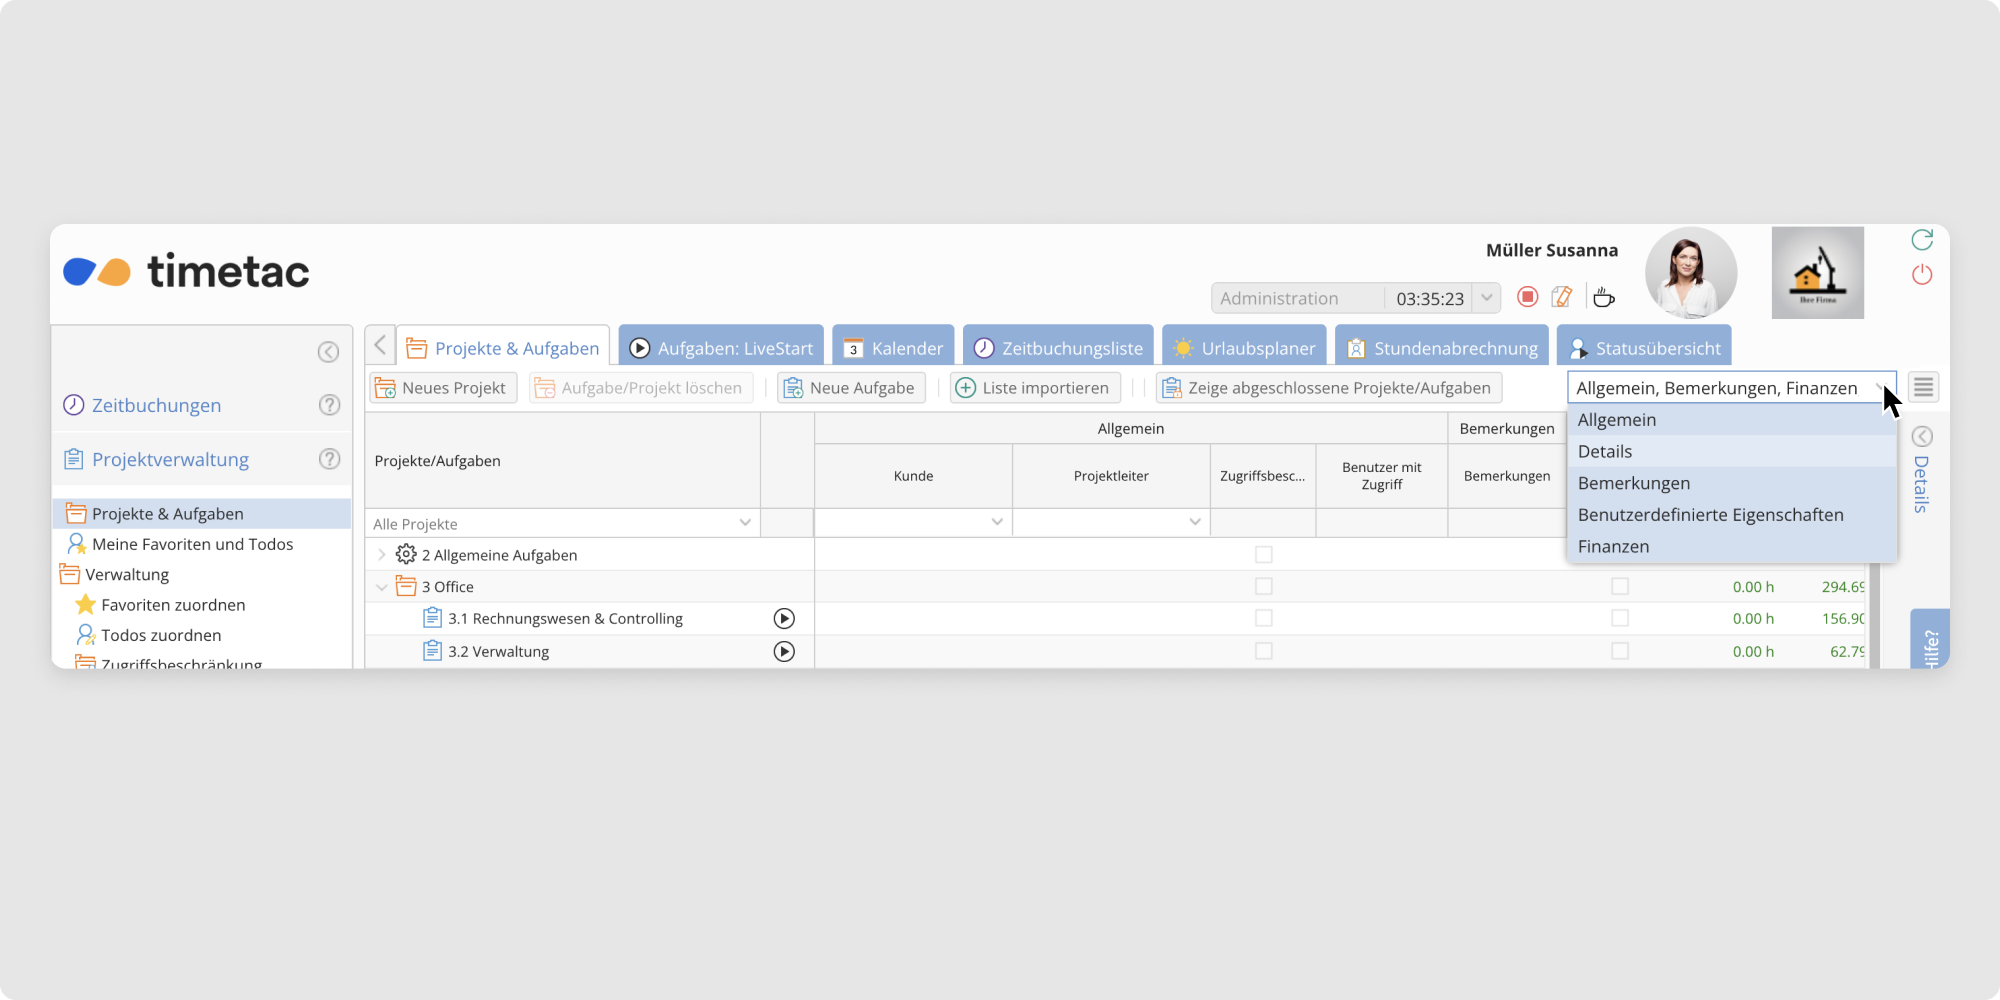
Task: Click help icon next to Zeitbuchungen
Action: 329,405
